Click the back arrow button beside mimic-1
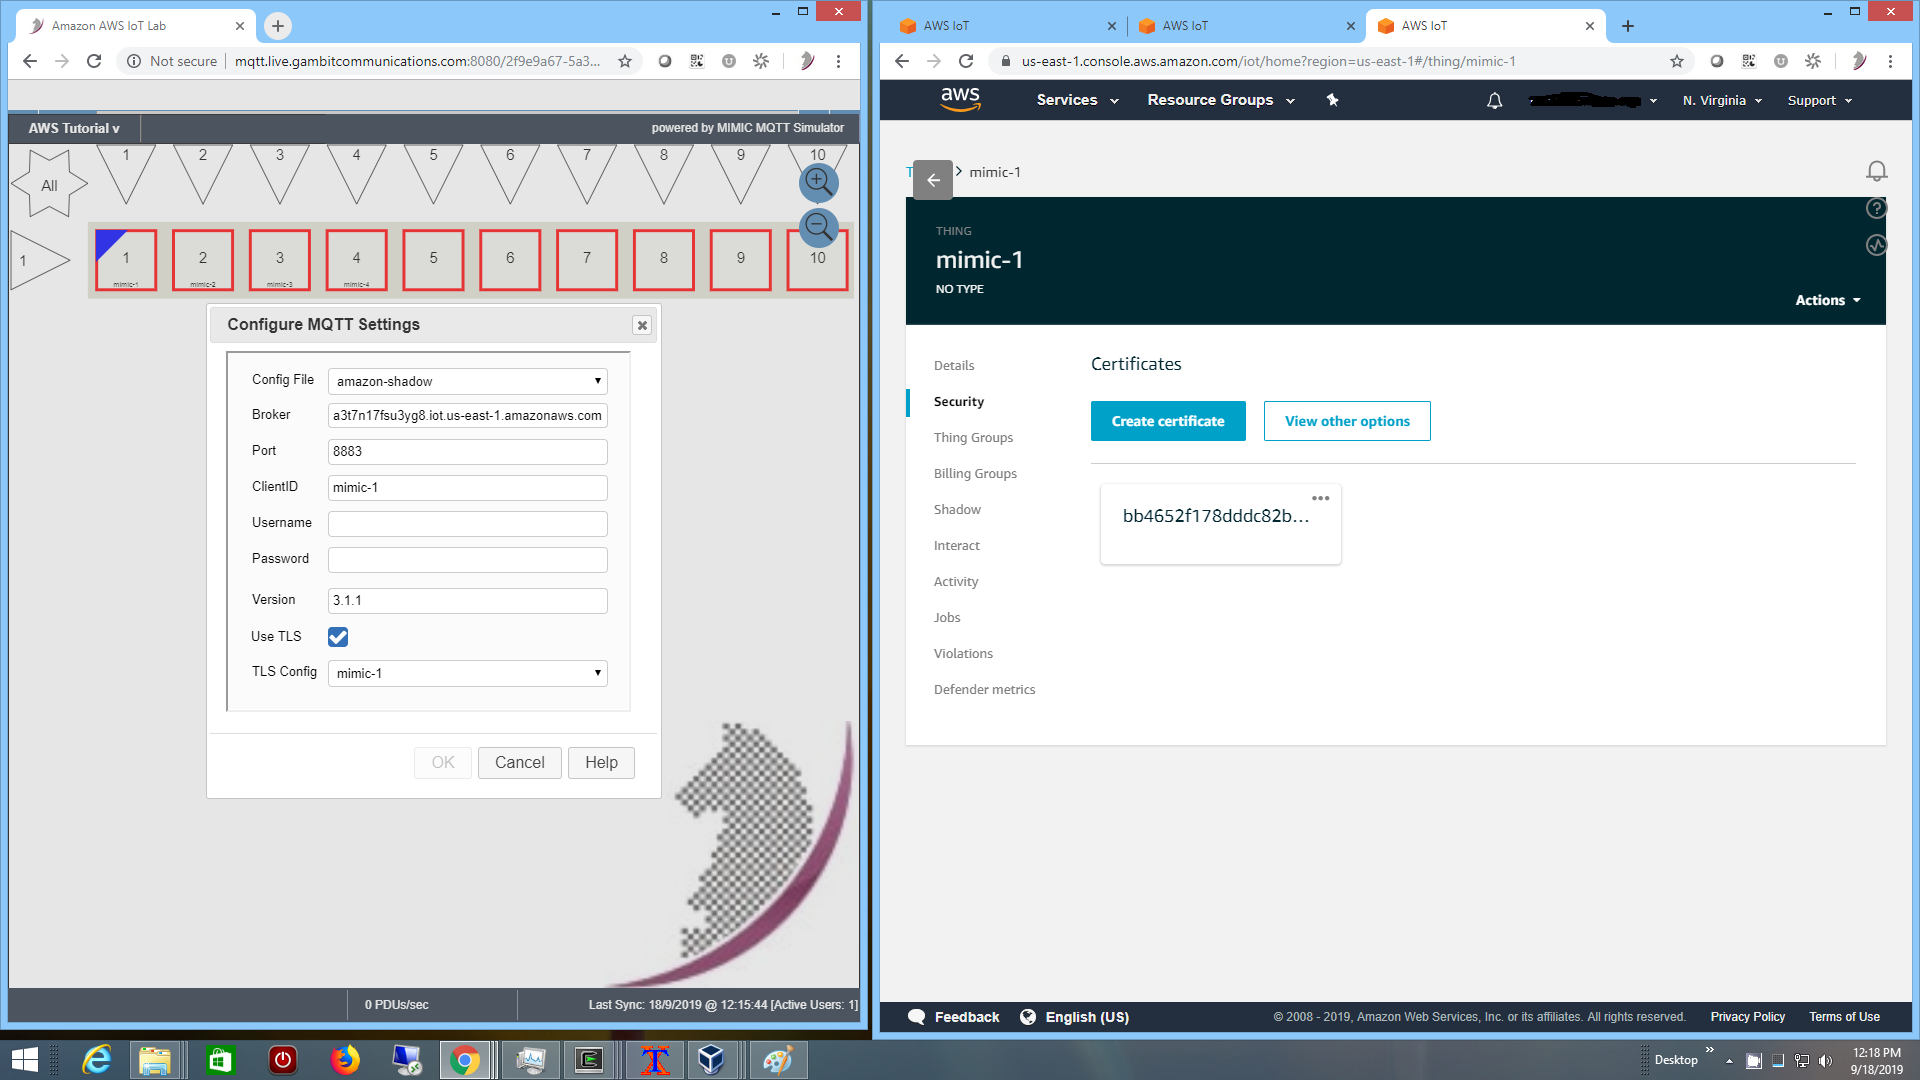The width and height of the screenshot is (1920, 1080). (x=933, y=180)
